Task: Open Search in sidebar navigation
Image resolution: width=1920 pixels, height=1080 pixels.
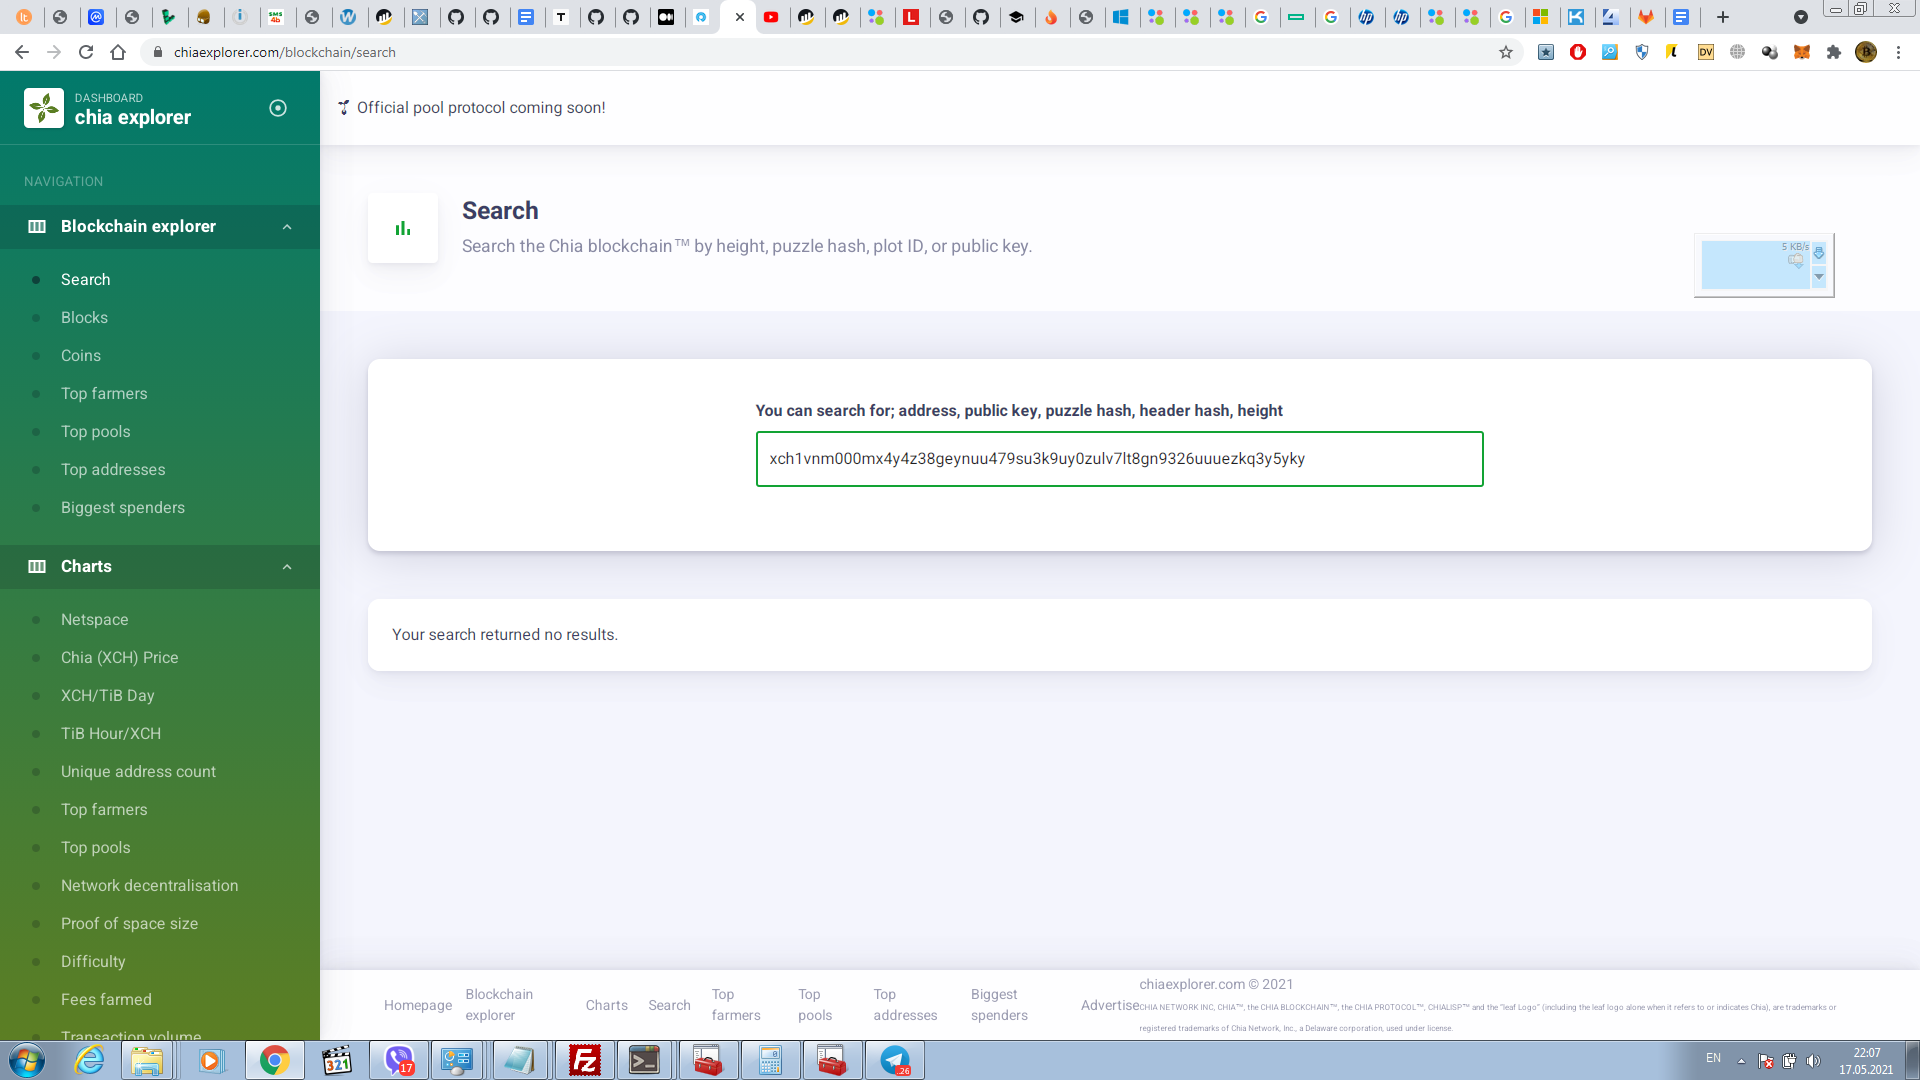Action: click(x=85, y=279)
